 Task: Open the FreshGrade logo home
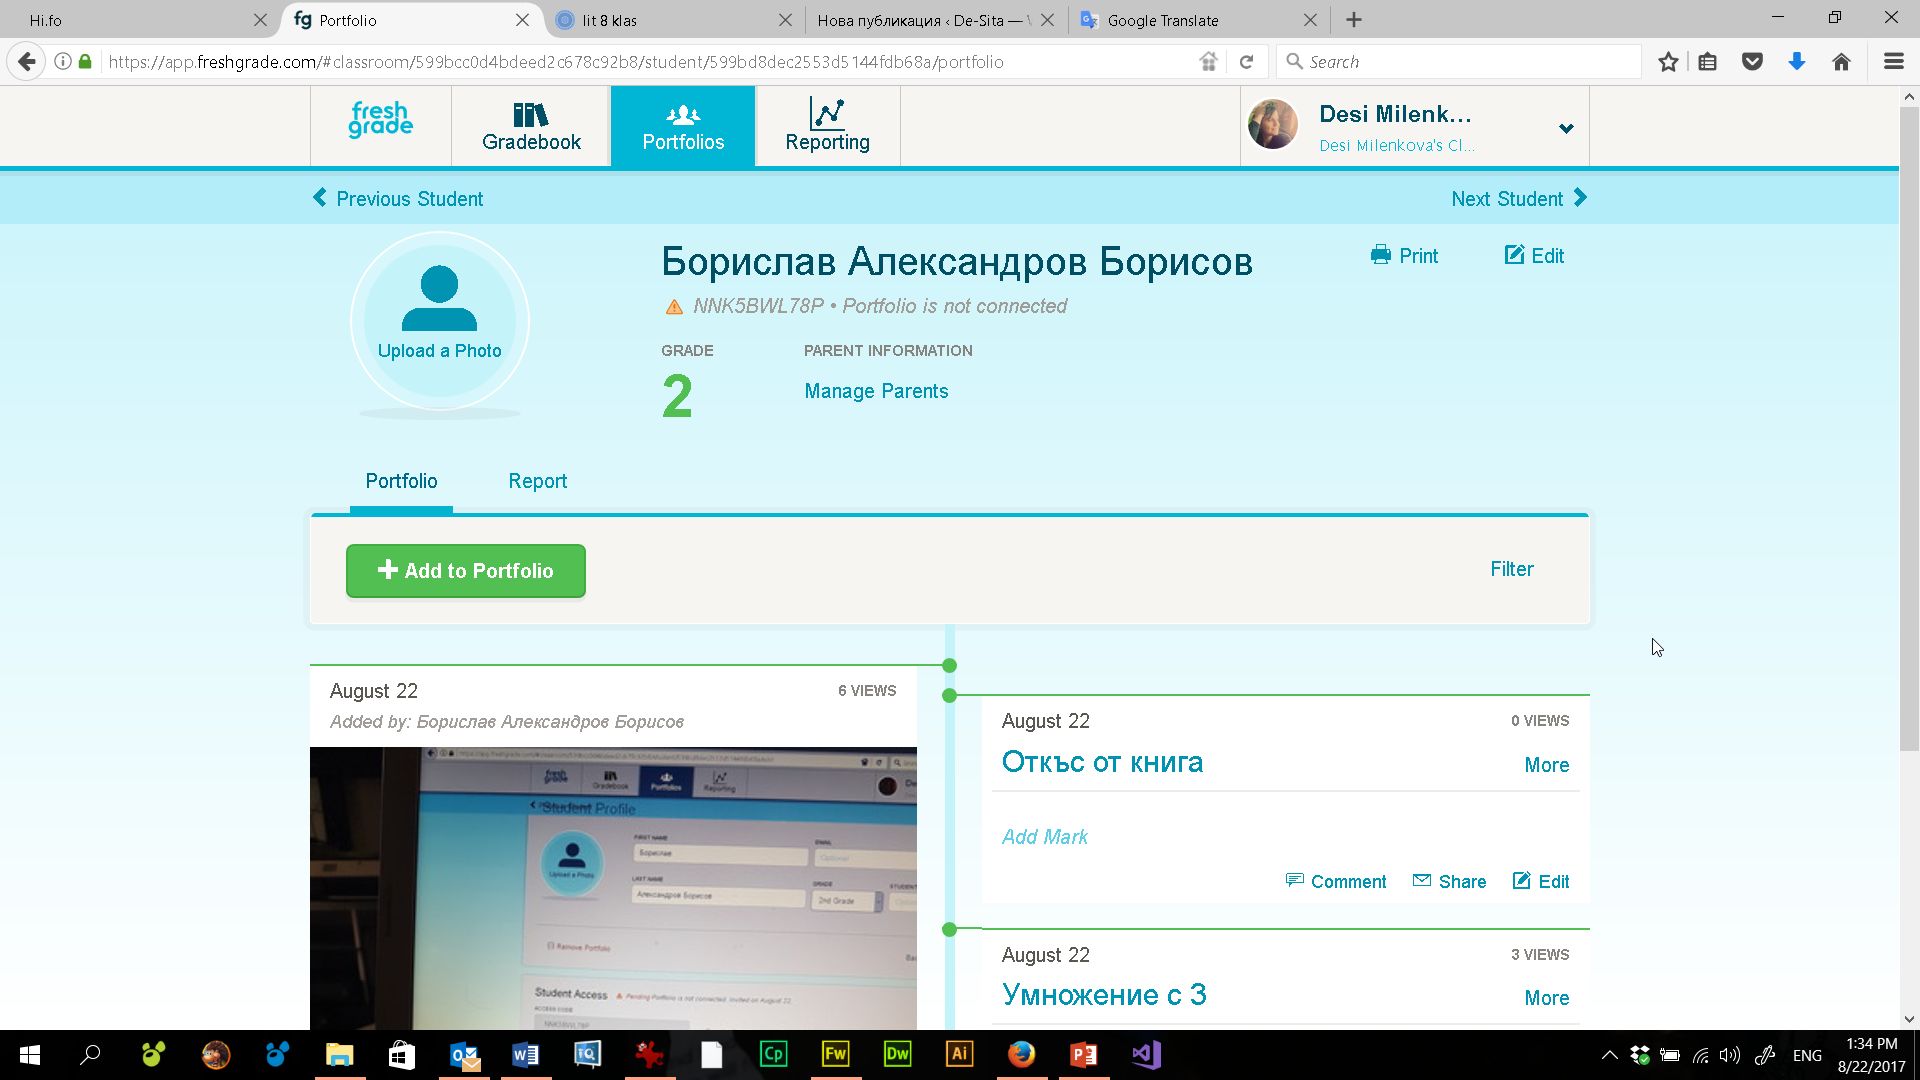point(380,120)
